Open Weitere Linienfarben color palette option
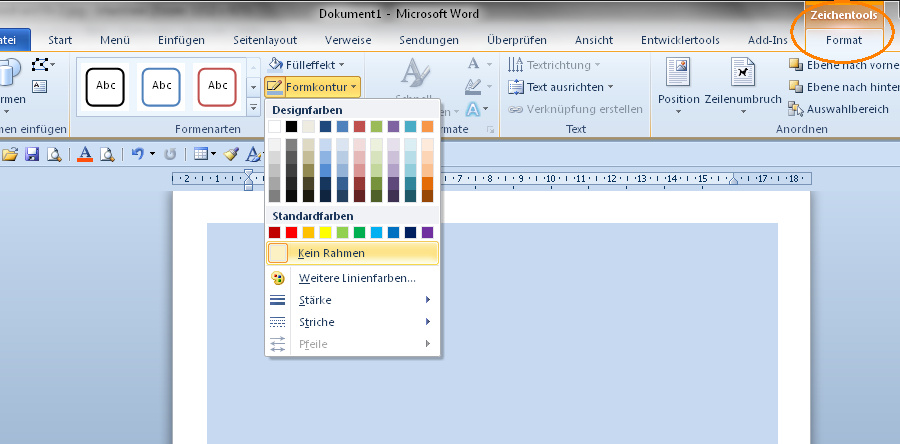The width and height of the screenshot is (900, 444). 356,278
